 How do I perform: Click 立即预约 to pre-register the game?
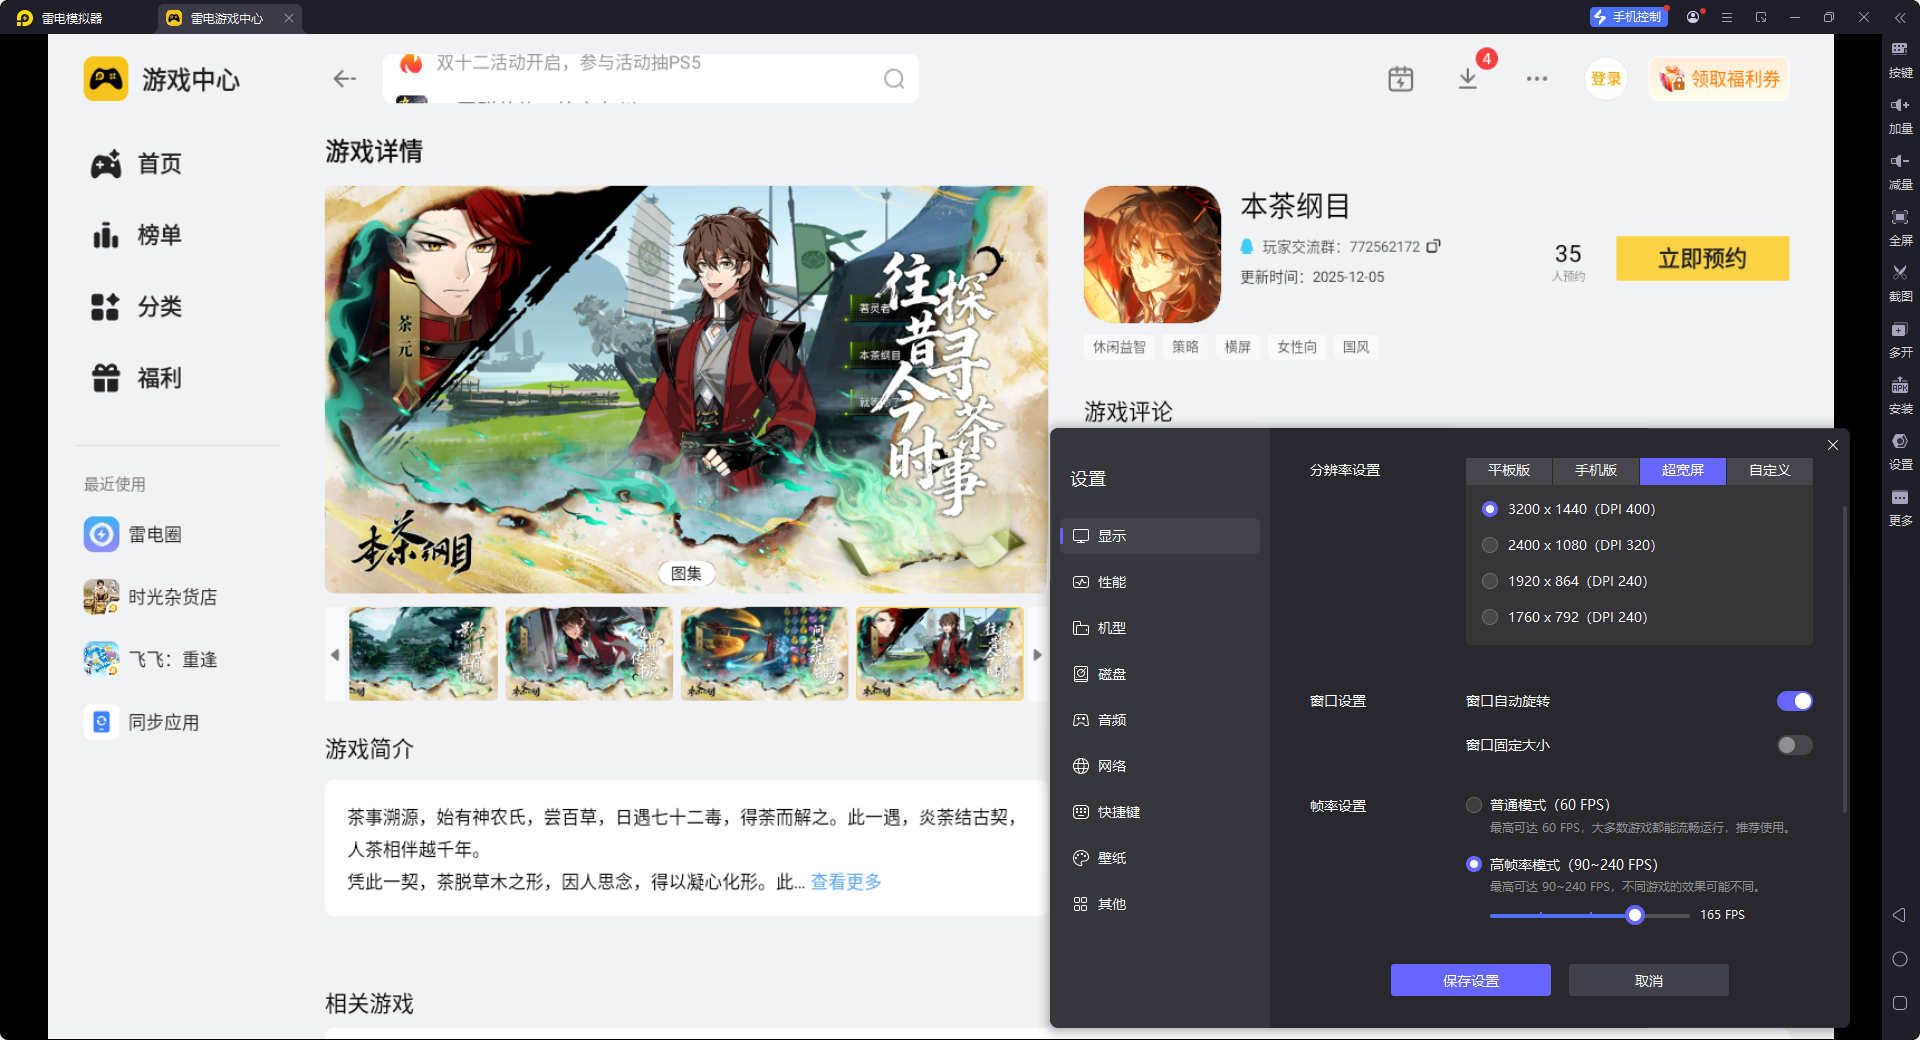pyautogui.click(x=1702, y=259)
